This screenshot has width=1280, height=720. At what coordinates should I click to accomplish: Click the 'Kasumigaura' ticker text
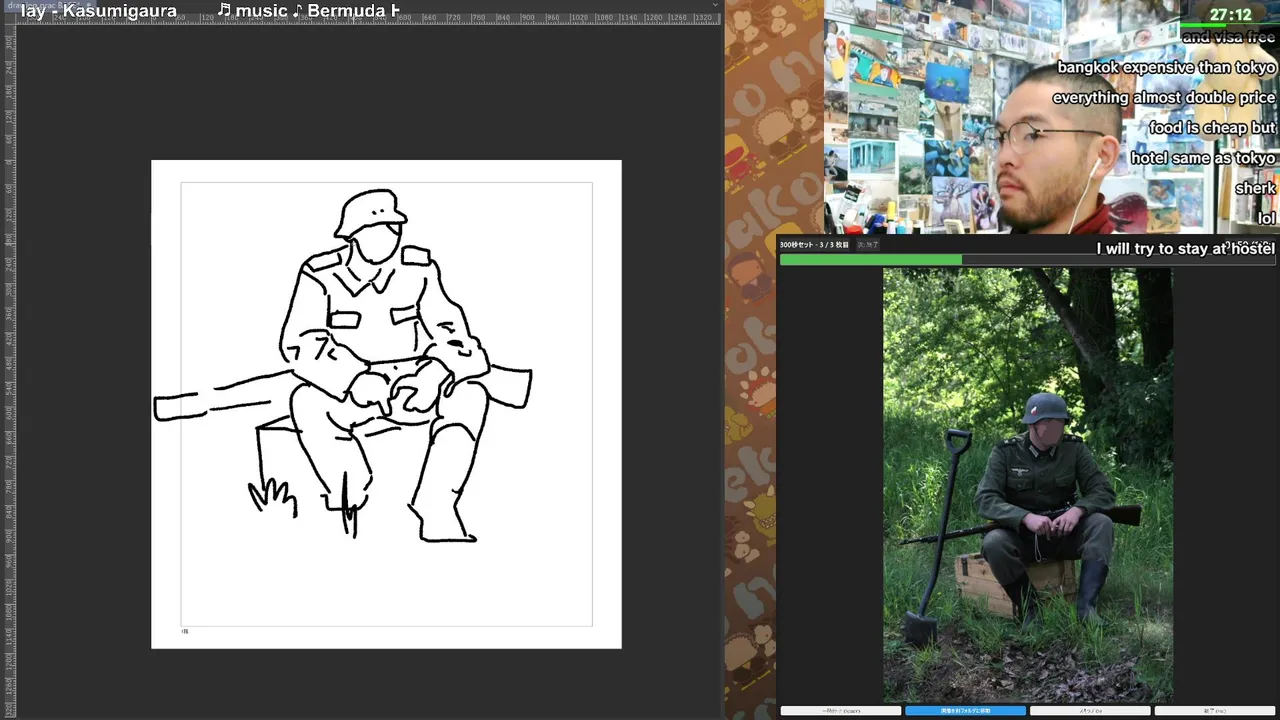pos(120,11)
